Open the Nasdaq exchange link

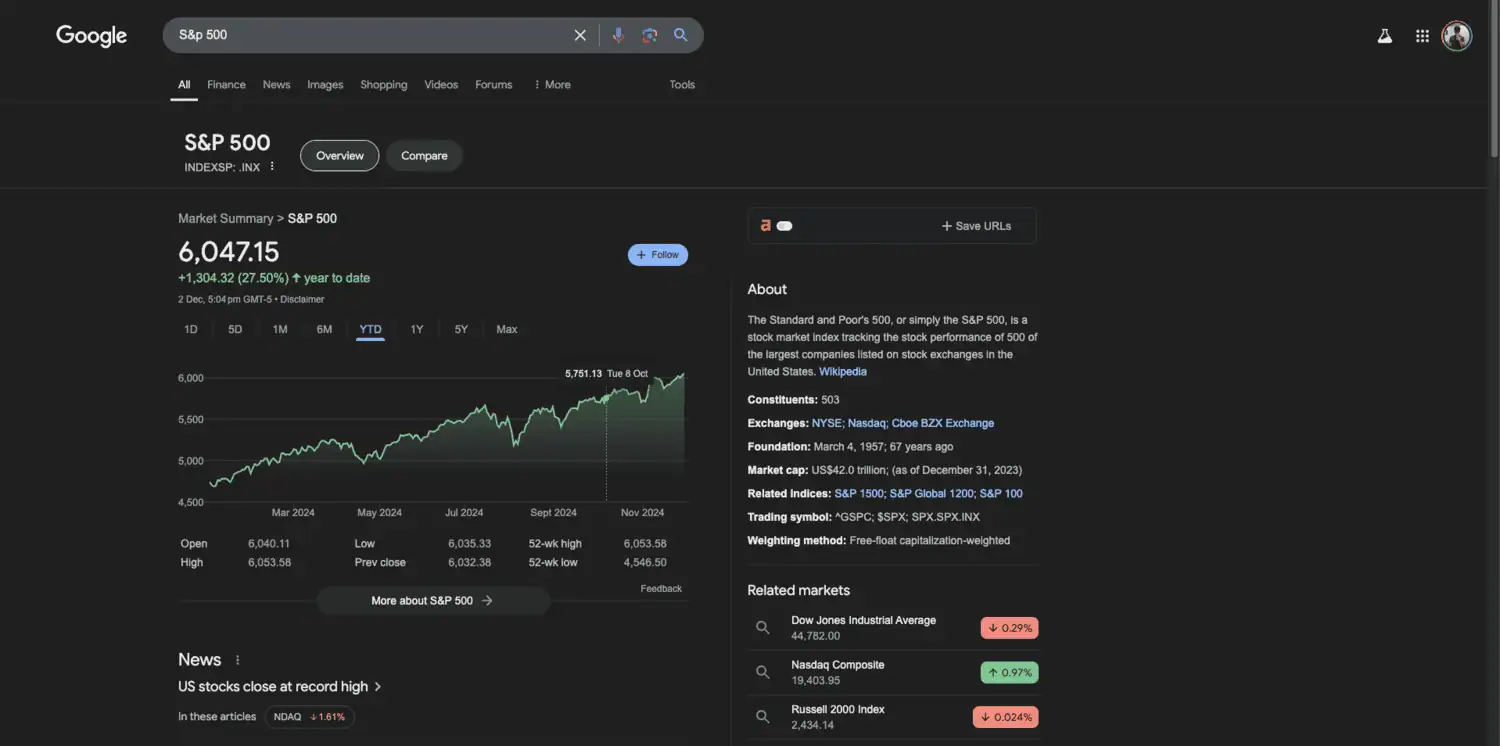coord(867,423)
